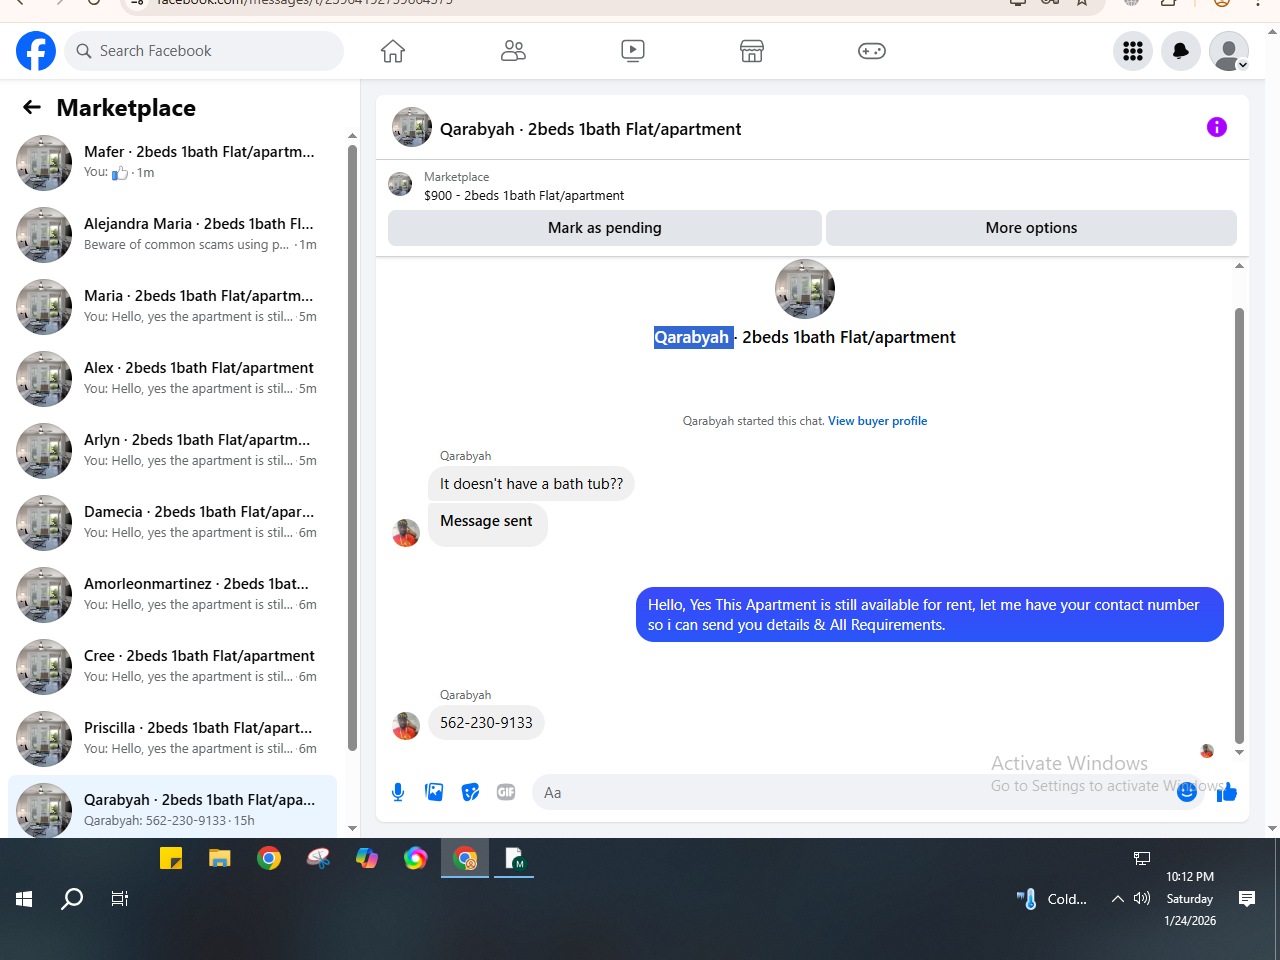
Task: Open Windows taskbar search
Action: 72,899
